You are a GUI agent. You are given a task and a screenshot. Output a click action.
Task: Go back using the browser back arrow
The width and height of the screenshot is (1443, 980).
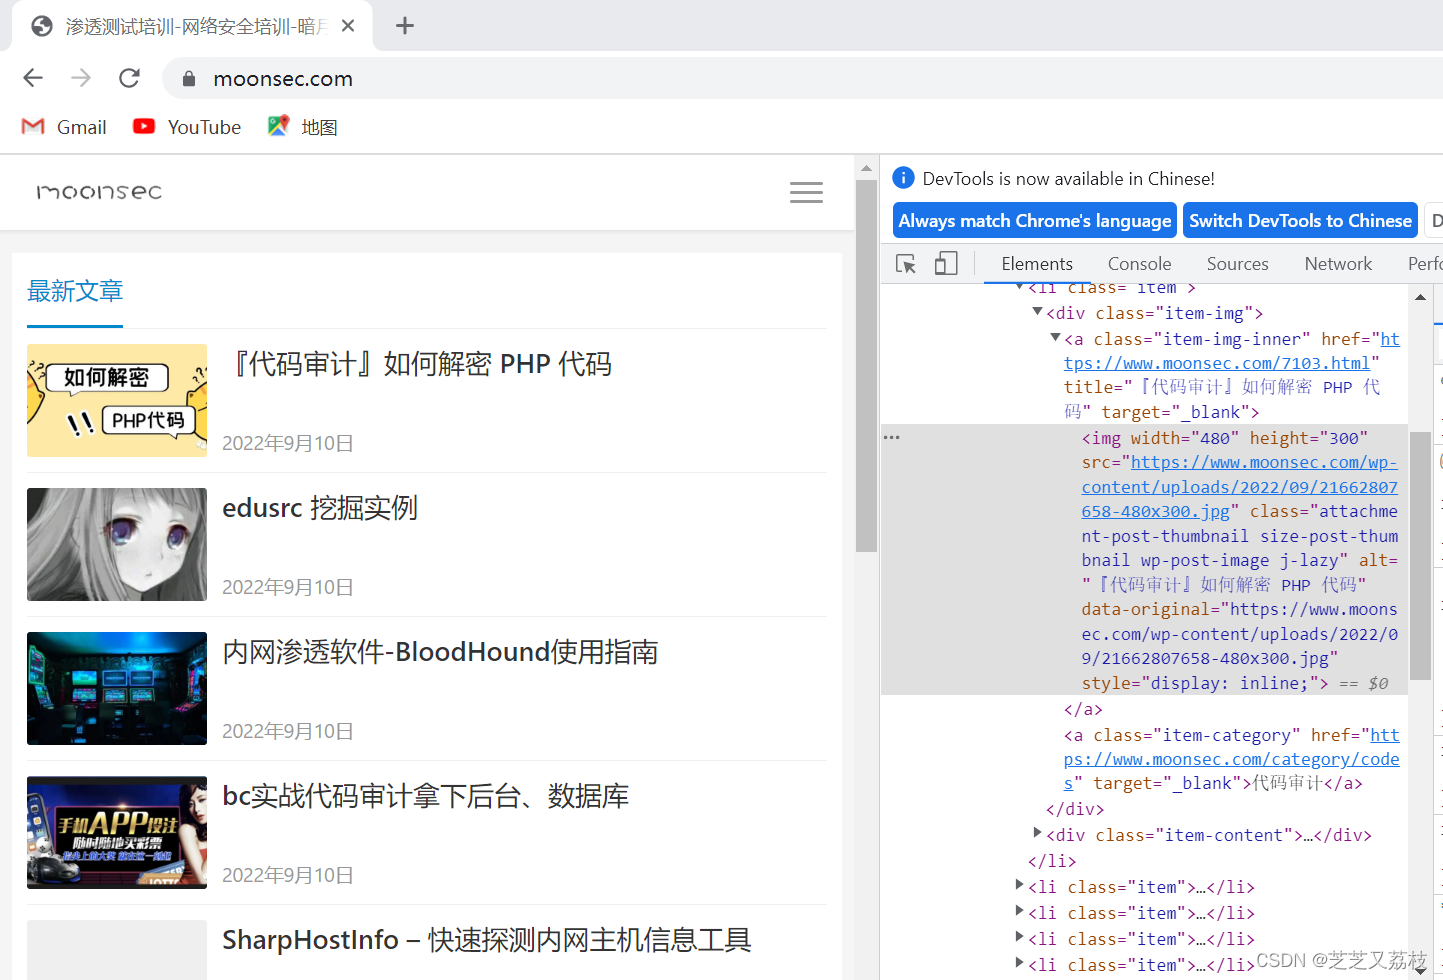point(33,78)
